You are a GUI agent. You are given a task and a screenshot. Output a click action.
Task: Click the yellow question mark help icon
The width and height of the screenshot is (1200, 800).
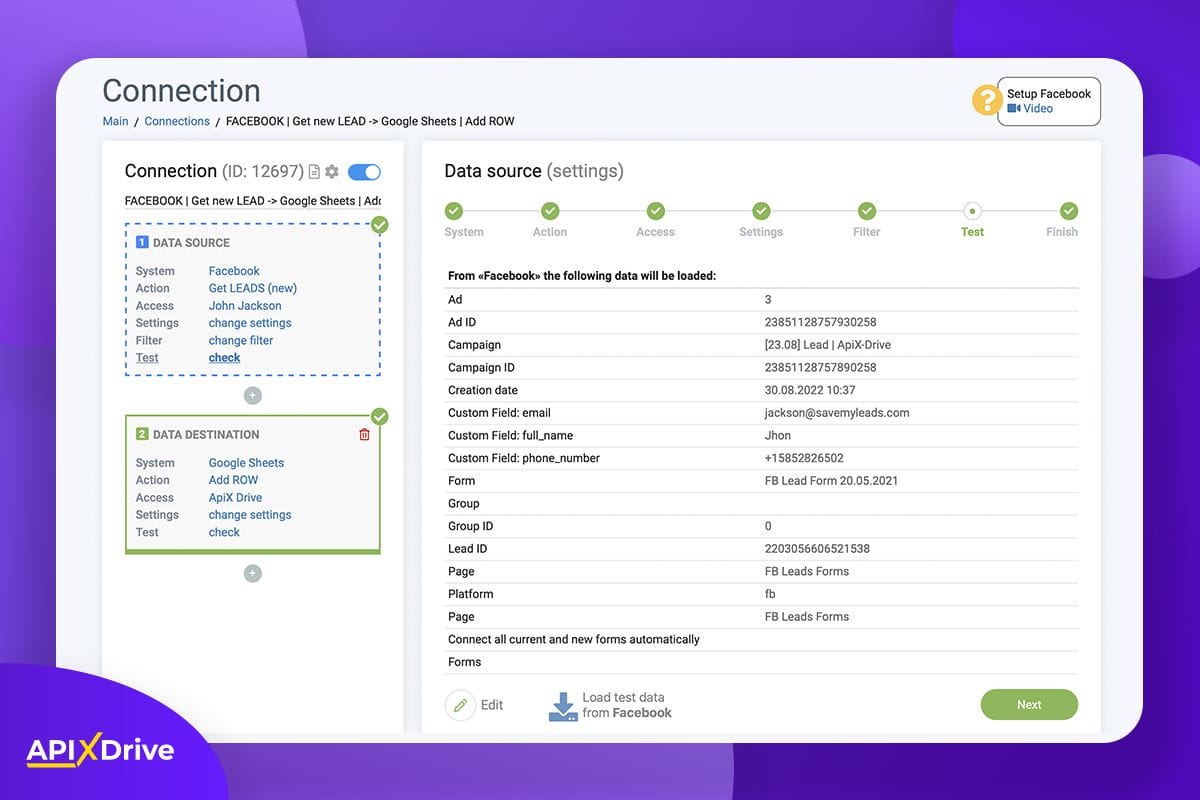tap(987, 100)
